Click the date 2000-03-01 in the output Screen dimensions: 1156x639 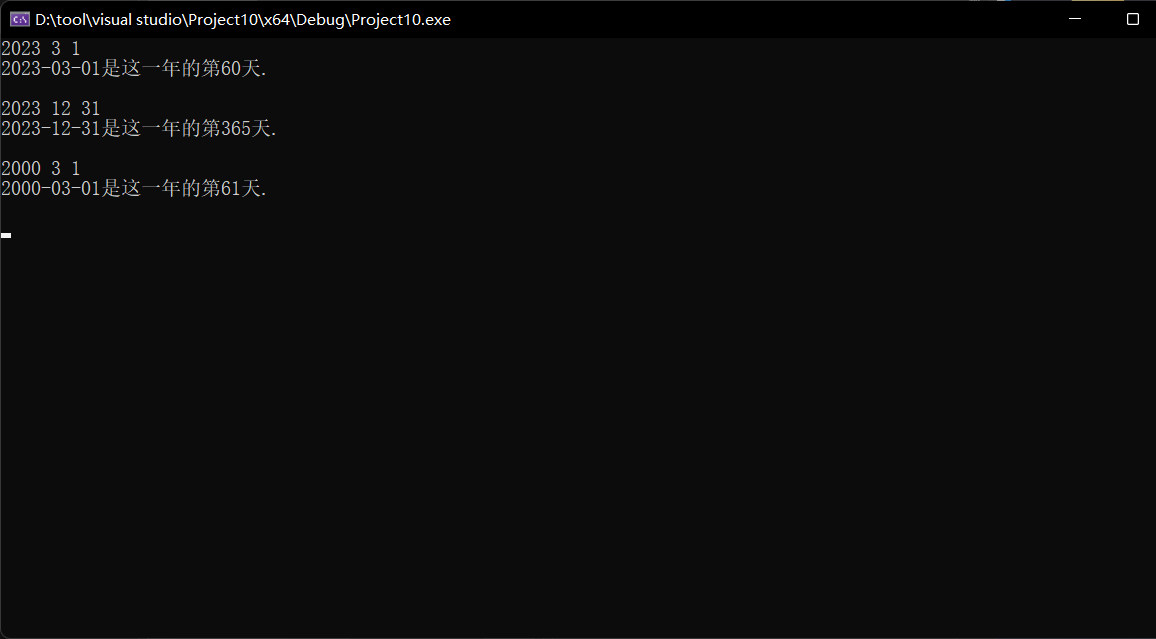[x=51, y=188]
